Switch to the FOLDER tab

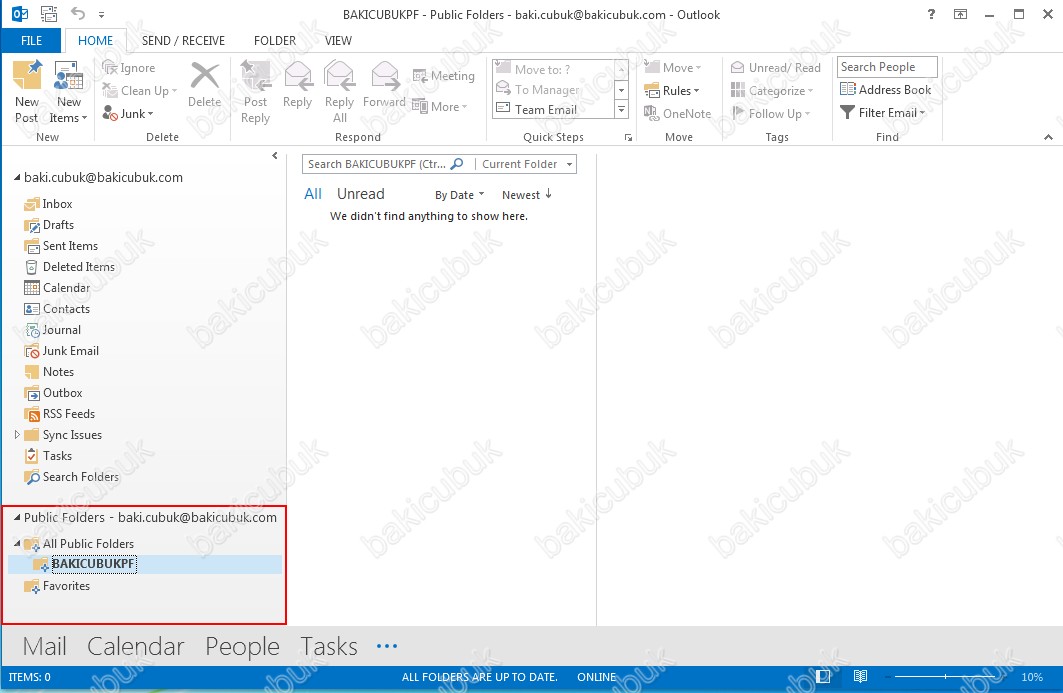click(x=275, y=41)
